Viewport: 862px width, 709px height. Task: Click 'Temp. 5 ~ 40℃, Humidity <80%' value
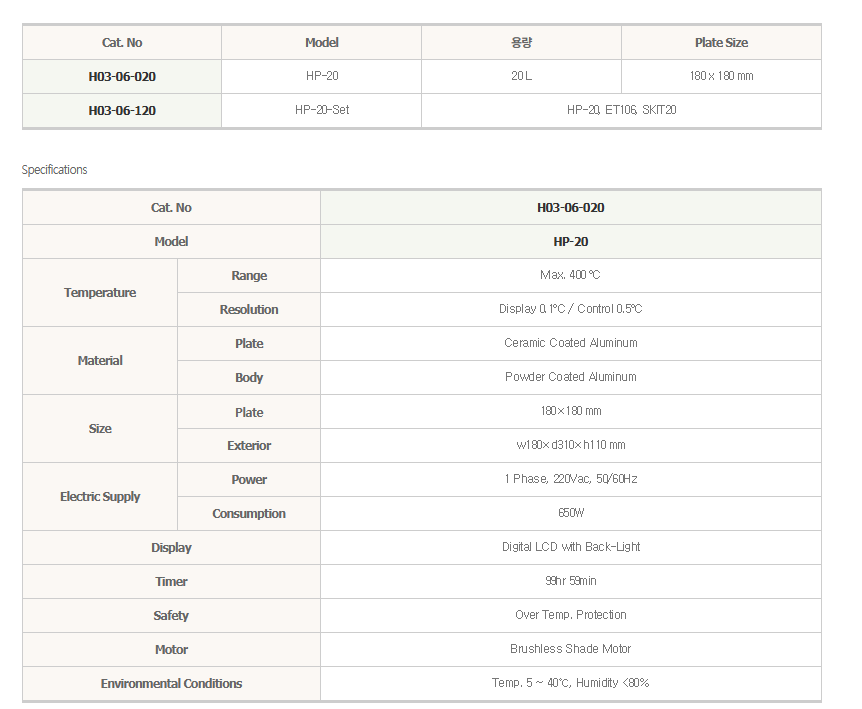(x=571, y=683)
